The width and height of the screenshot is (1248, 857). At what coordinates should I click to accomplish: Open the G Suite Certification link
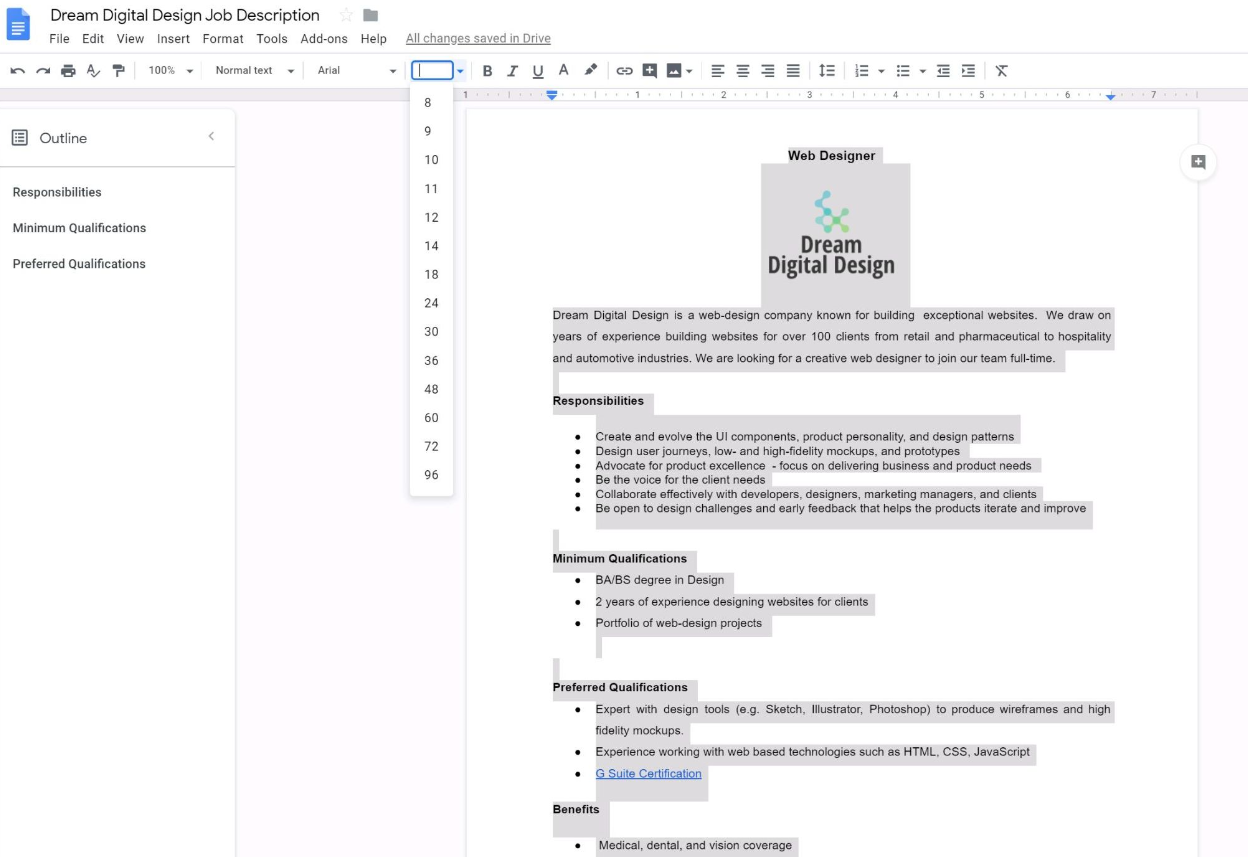coord(648,773)
